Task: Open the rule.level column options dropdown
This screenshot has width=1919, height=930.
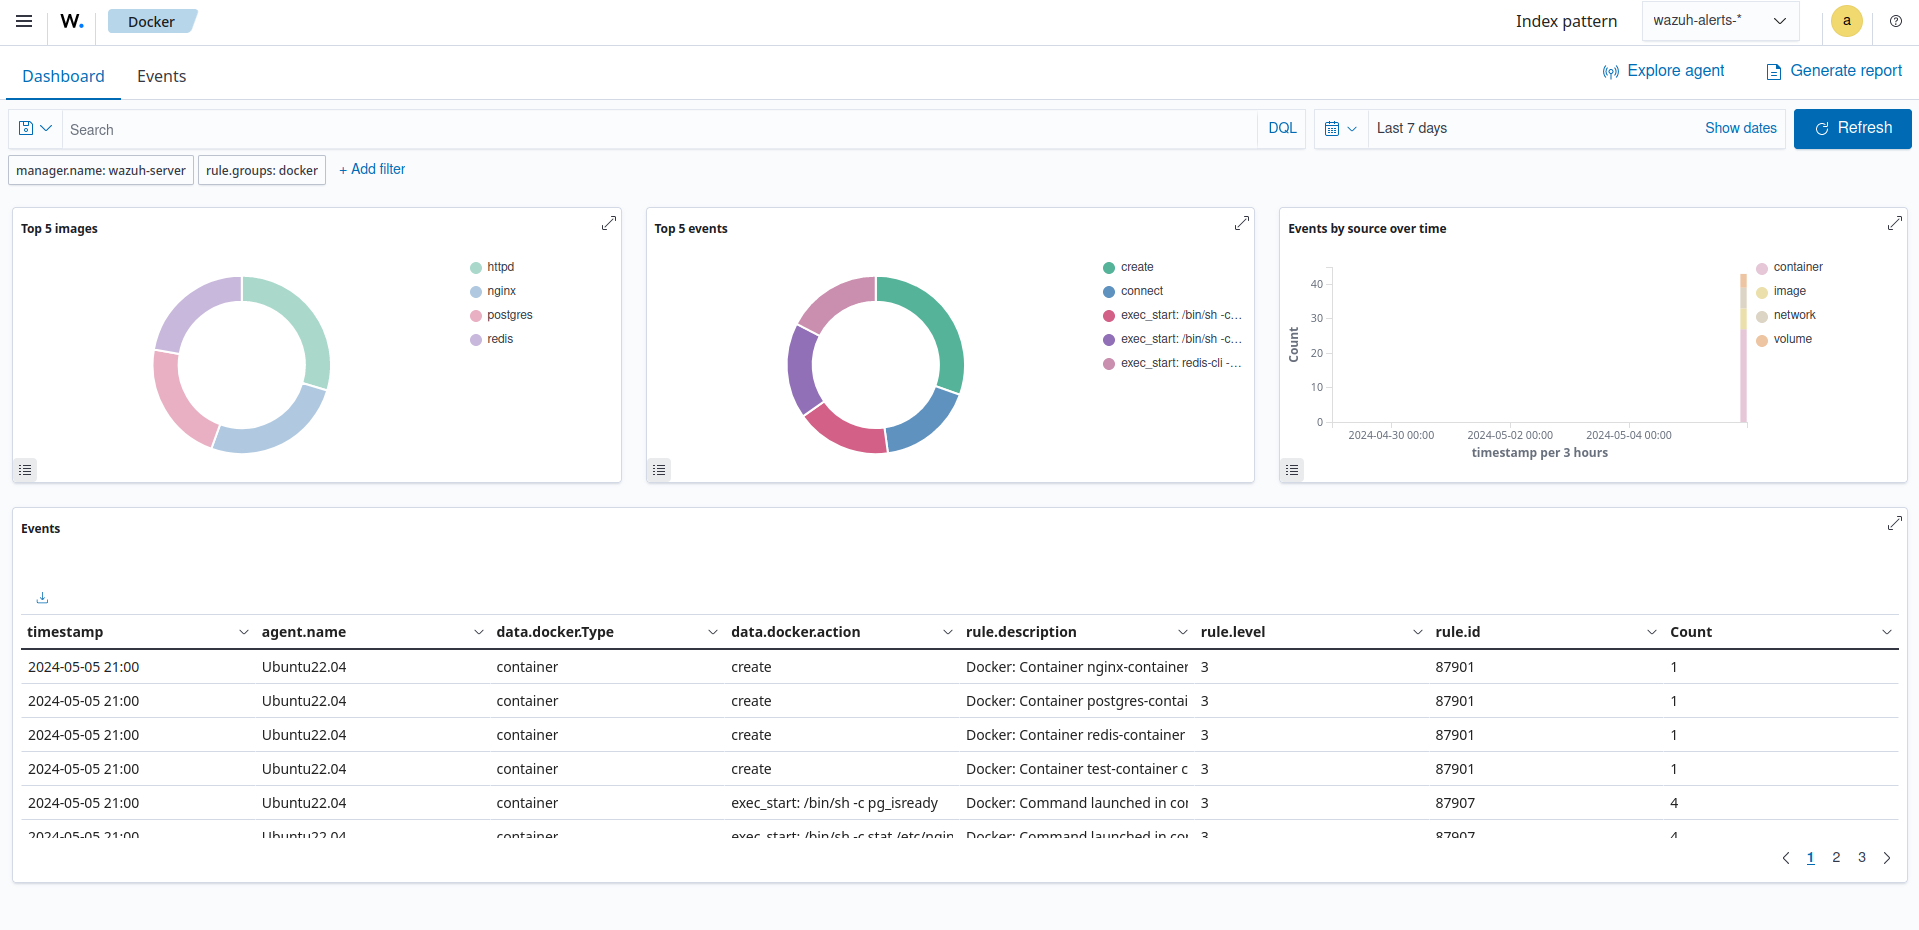Action: [x=1417, y=632]
